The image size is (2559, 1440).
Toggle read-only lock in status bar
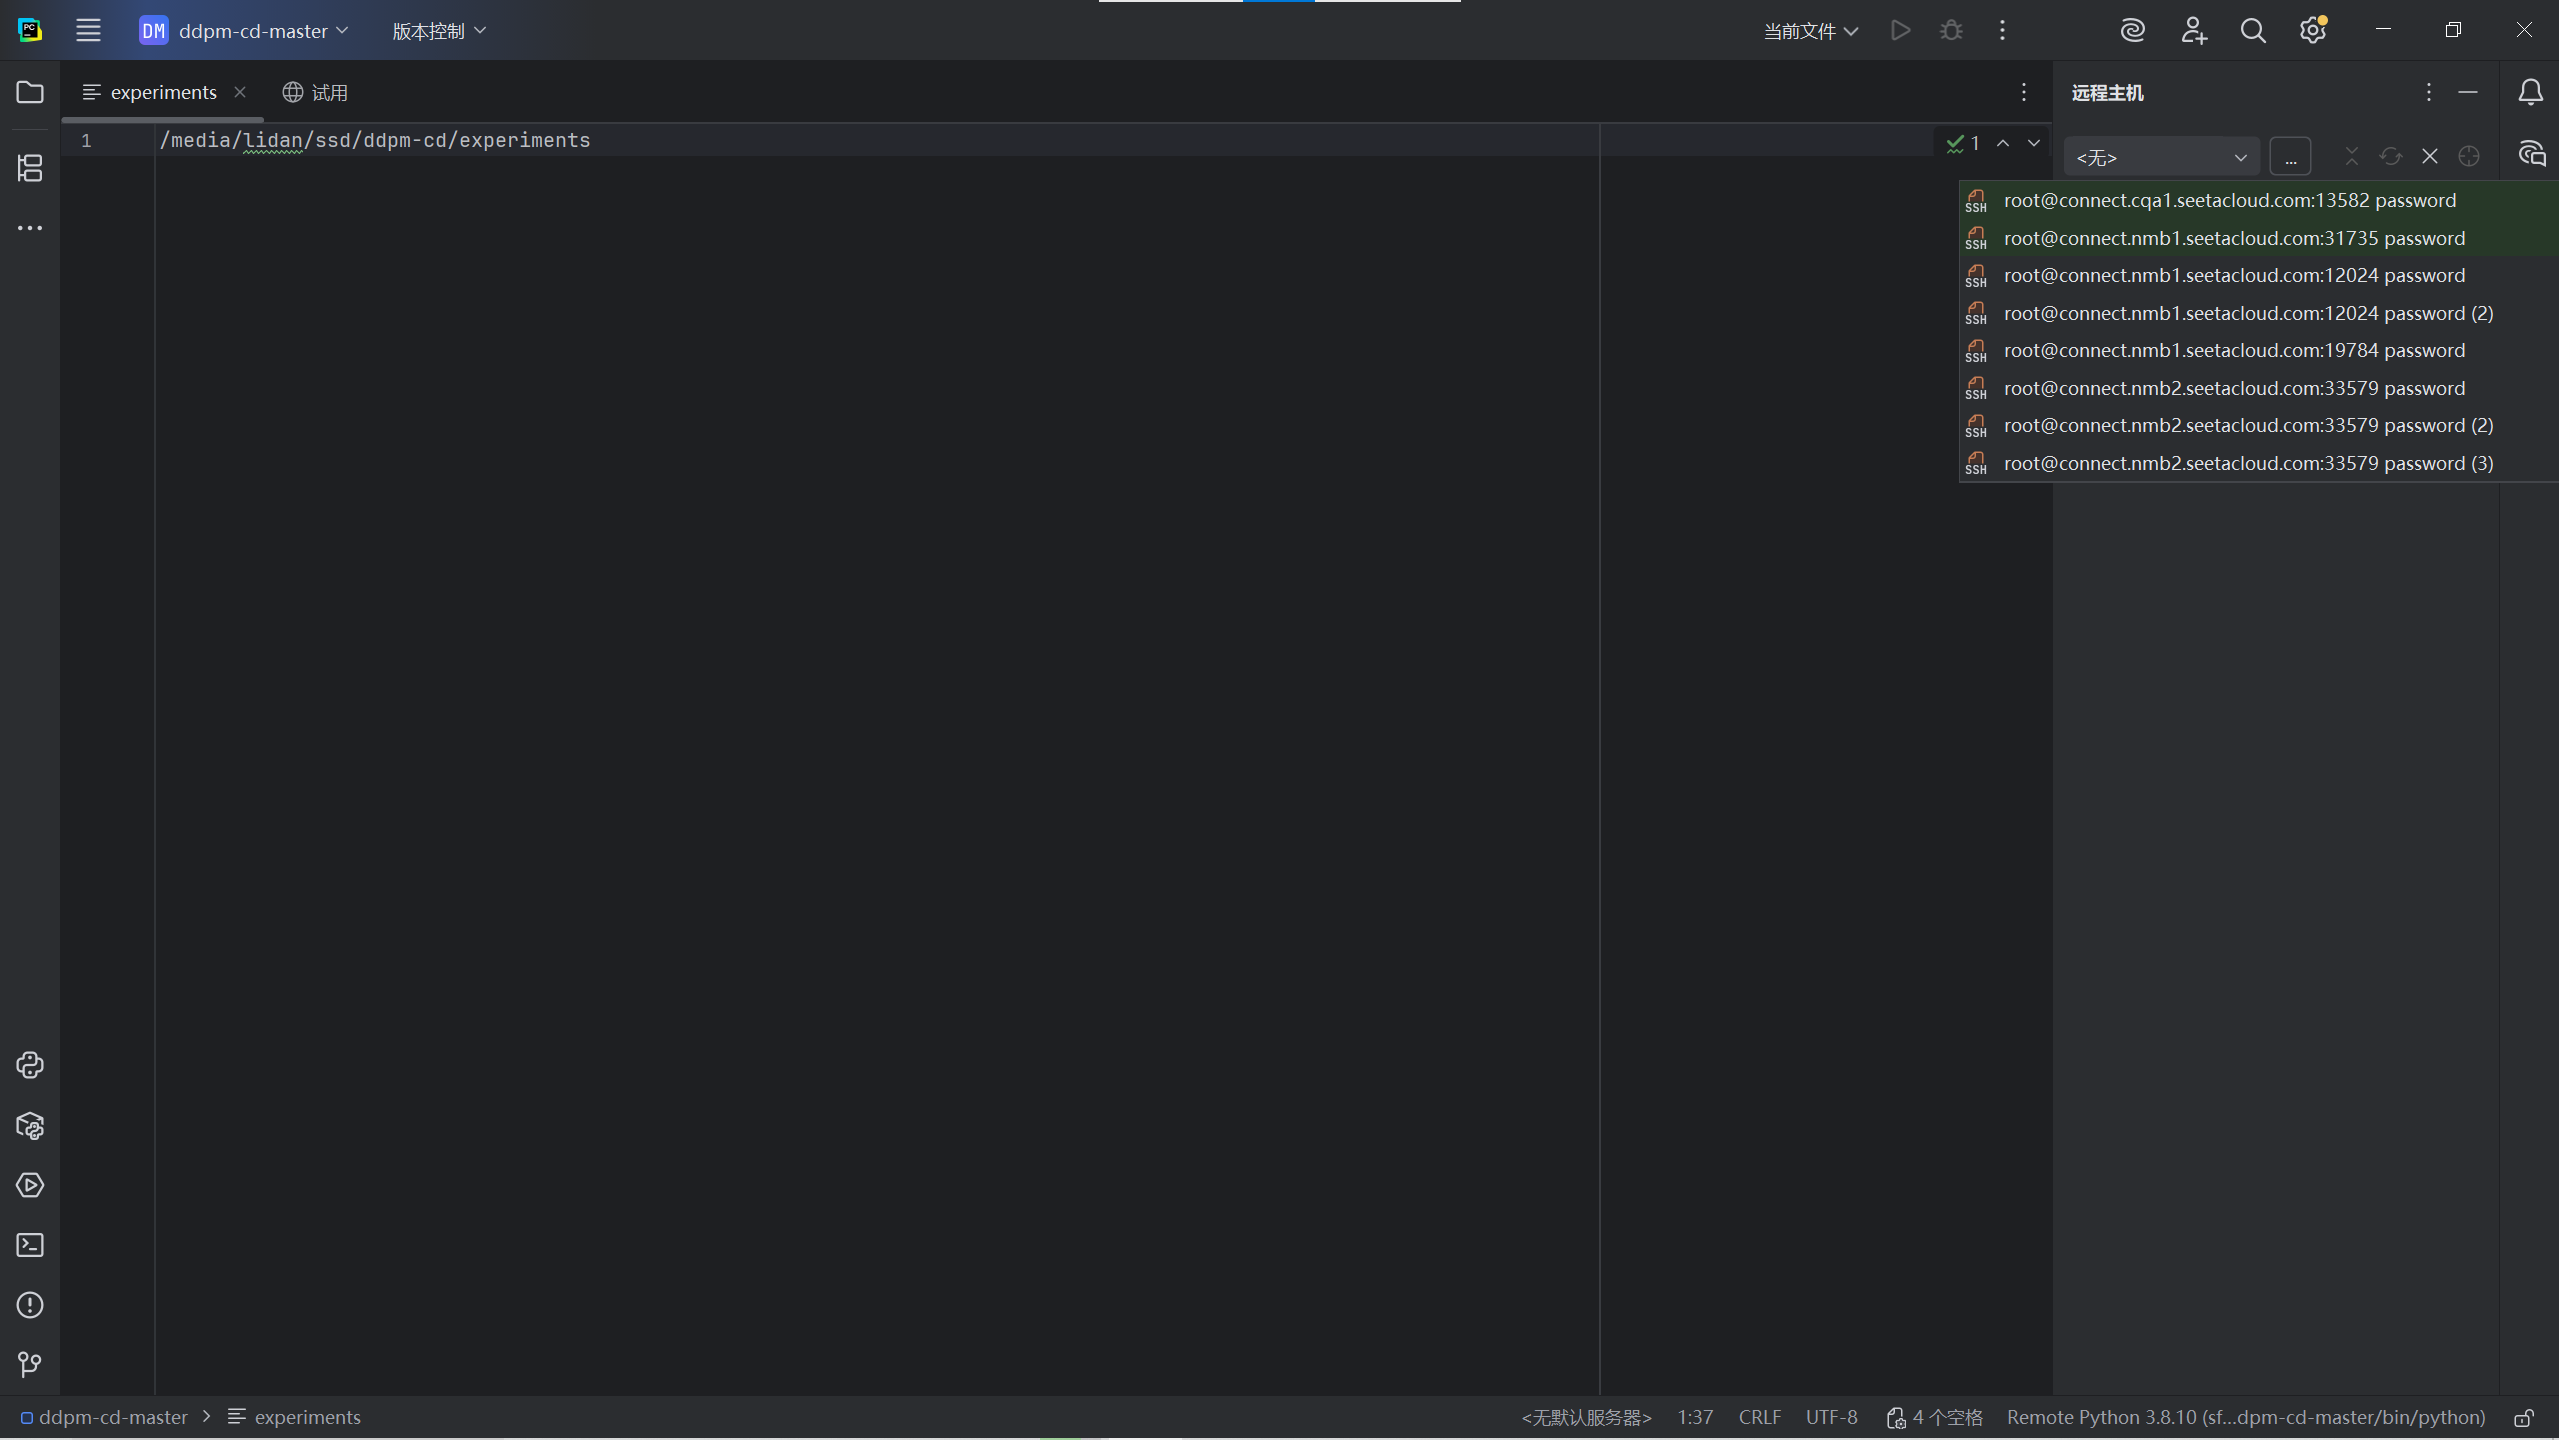pos(2524,1418)
